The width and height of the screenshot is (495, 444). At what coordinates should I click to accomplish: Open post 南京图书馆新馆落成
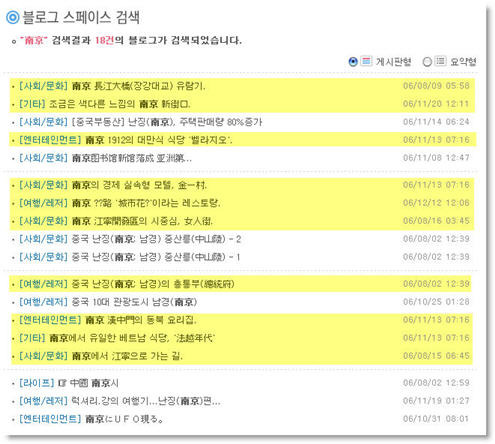132,158
